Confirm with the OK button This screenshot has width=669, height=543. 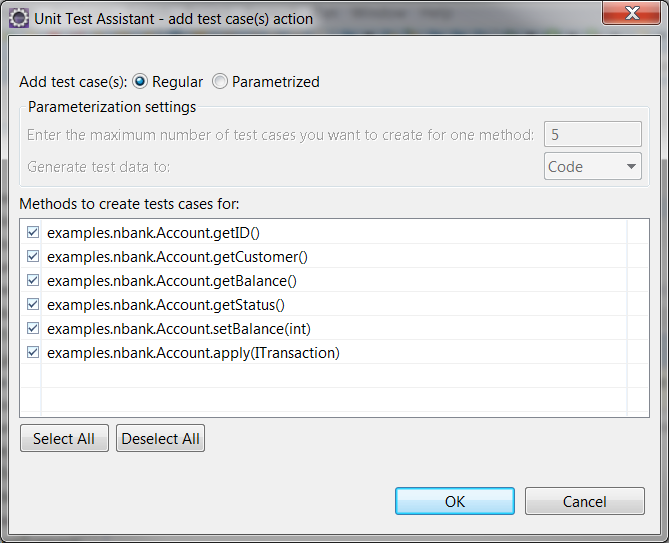pyautogui.click(x=455, y=501)
